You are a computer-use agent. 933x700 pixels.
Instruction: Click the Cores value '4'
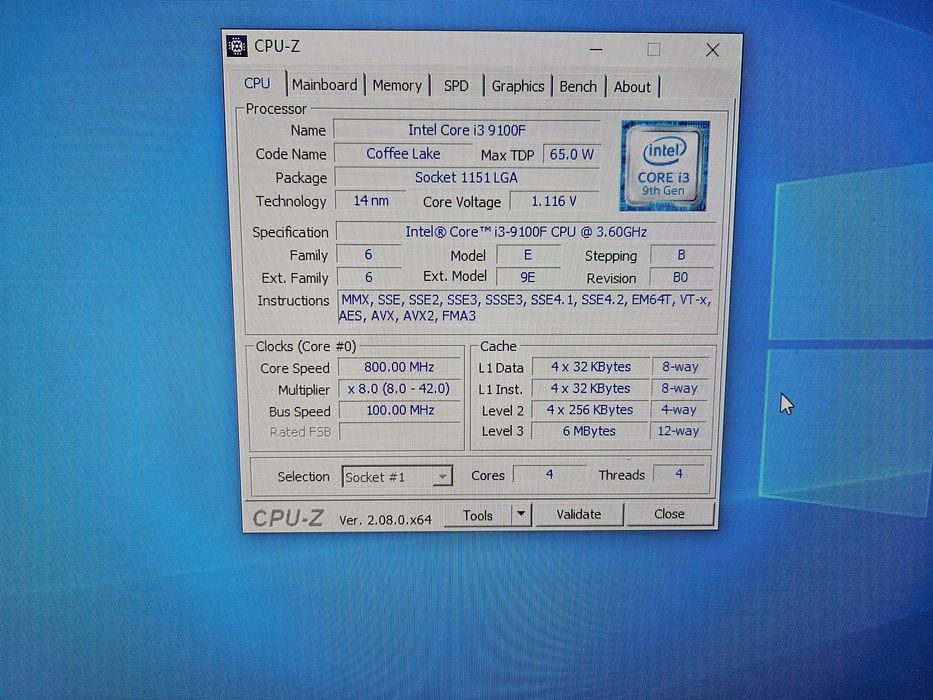(x=549, y=474)
